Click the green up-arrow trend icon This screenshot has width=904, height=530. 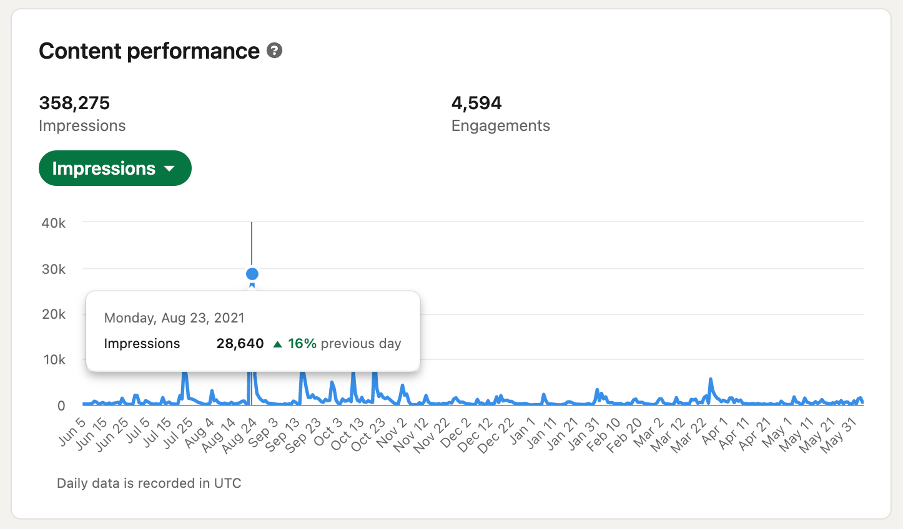click(277, 344)
